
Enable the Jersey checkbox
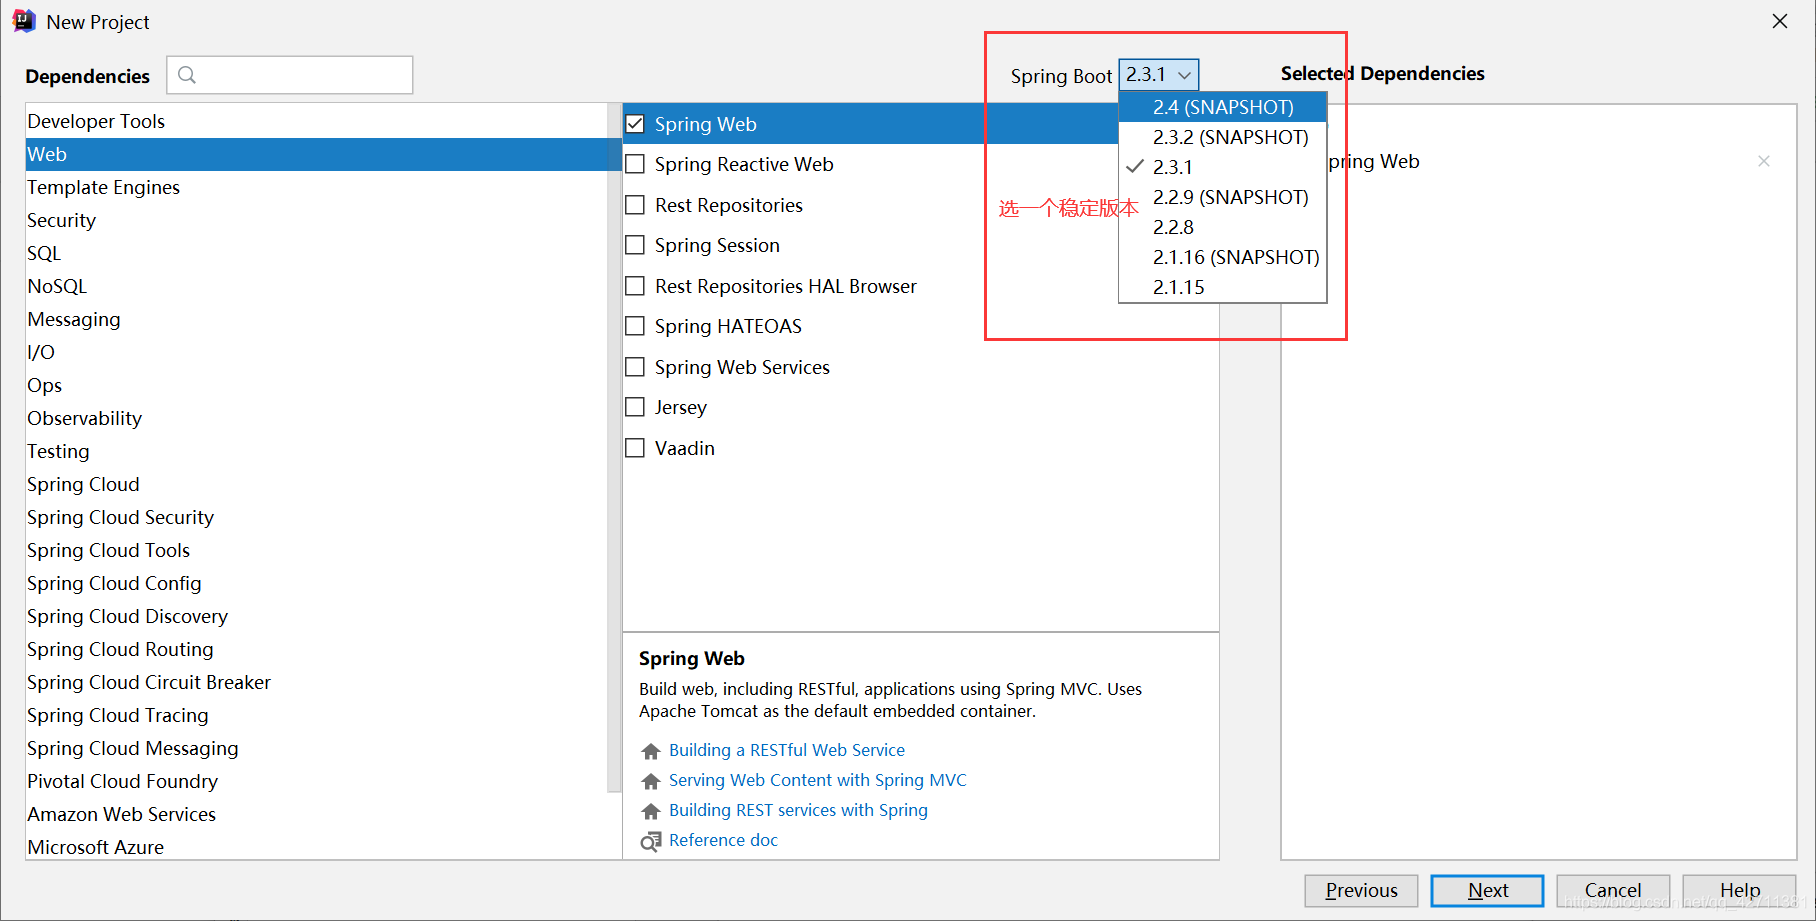click(635, 407)
